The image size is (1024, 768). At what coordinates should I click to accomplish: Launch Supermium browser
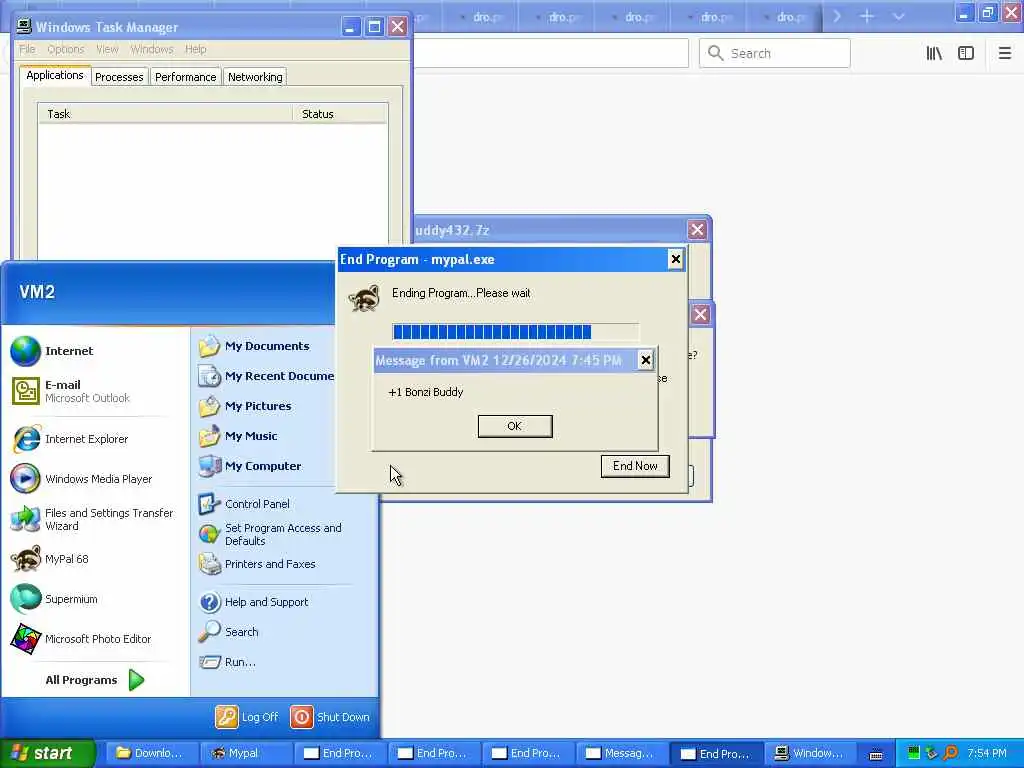tap(54, 599)
